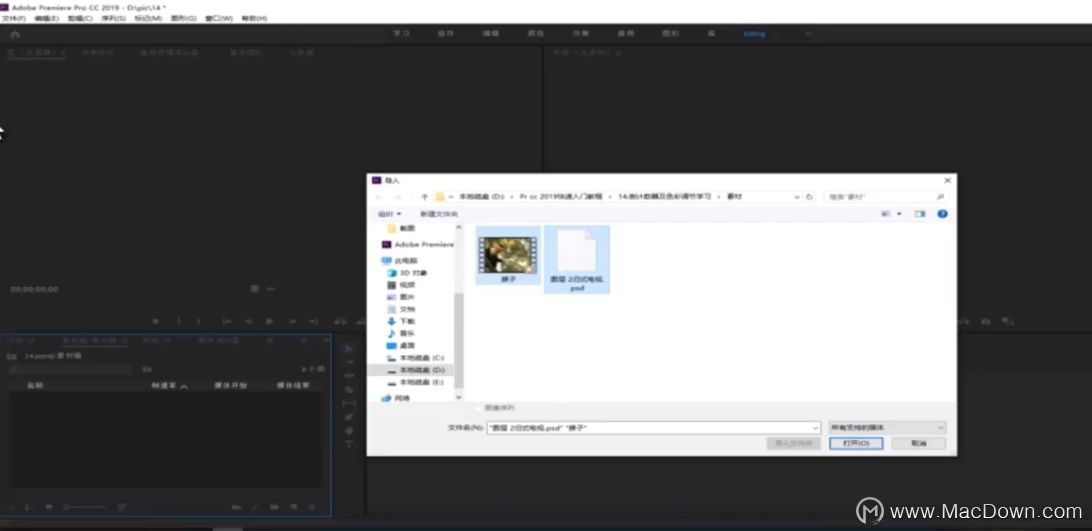Open the 序列(S) menu
This screenshot has height=531, width=1092.
coord(114,18)
